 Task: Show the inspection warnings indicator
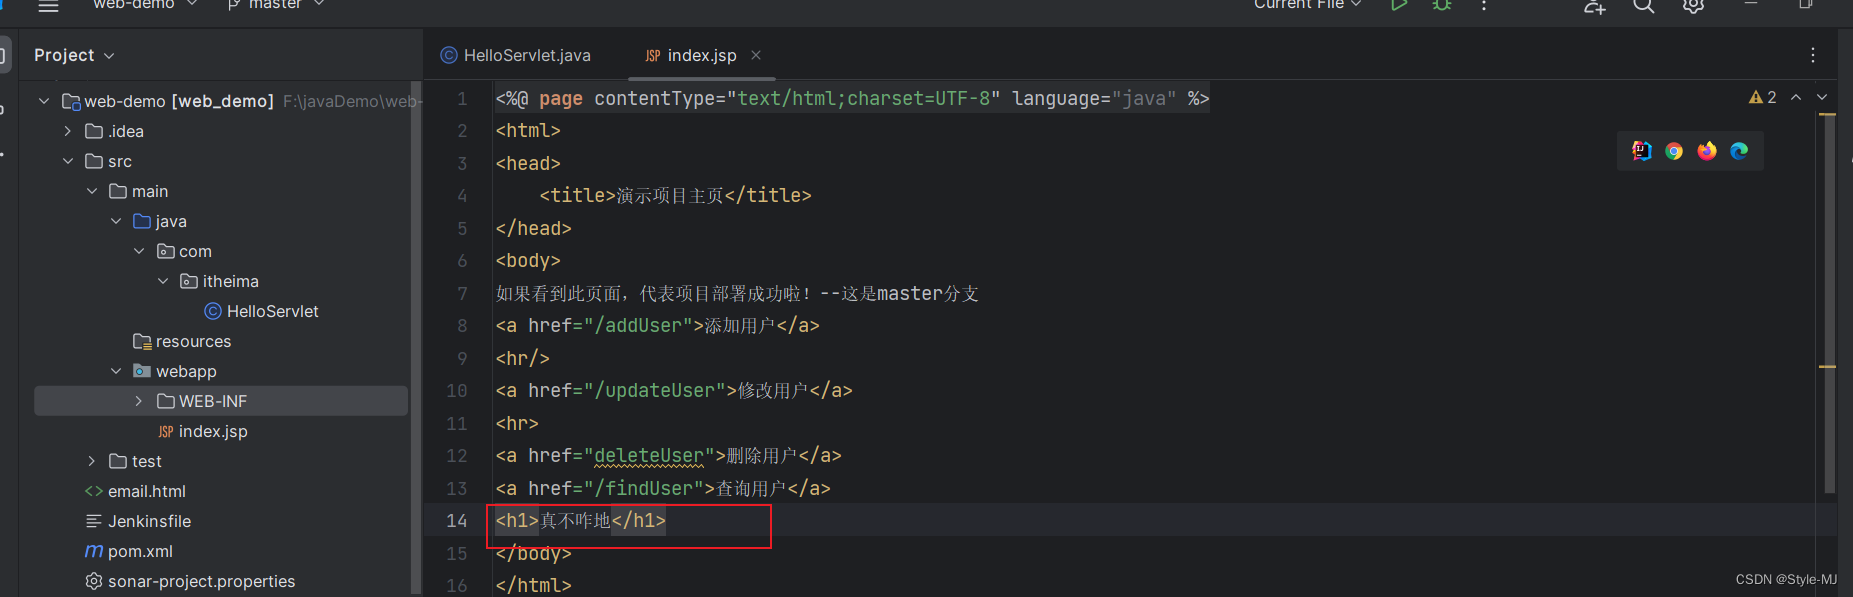[1763, 97]
